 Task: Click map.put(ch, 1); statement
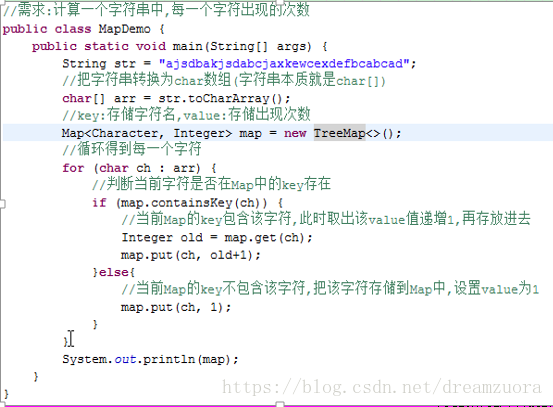point(176,307)
